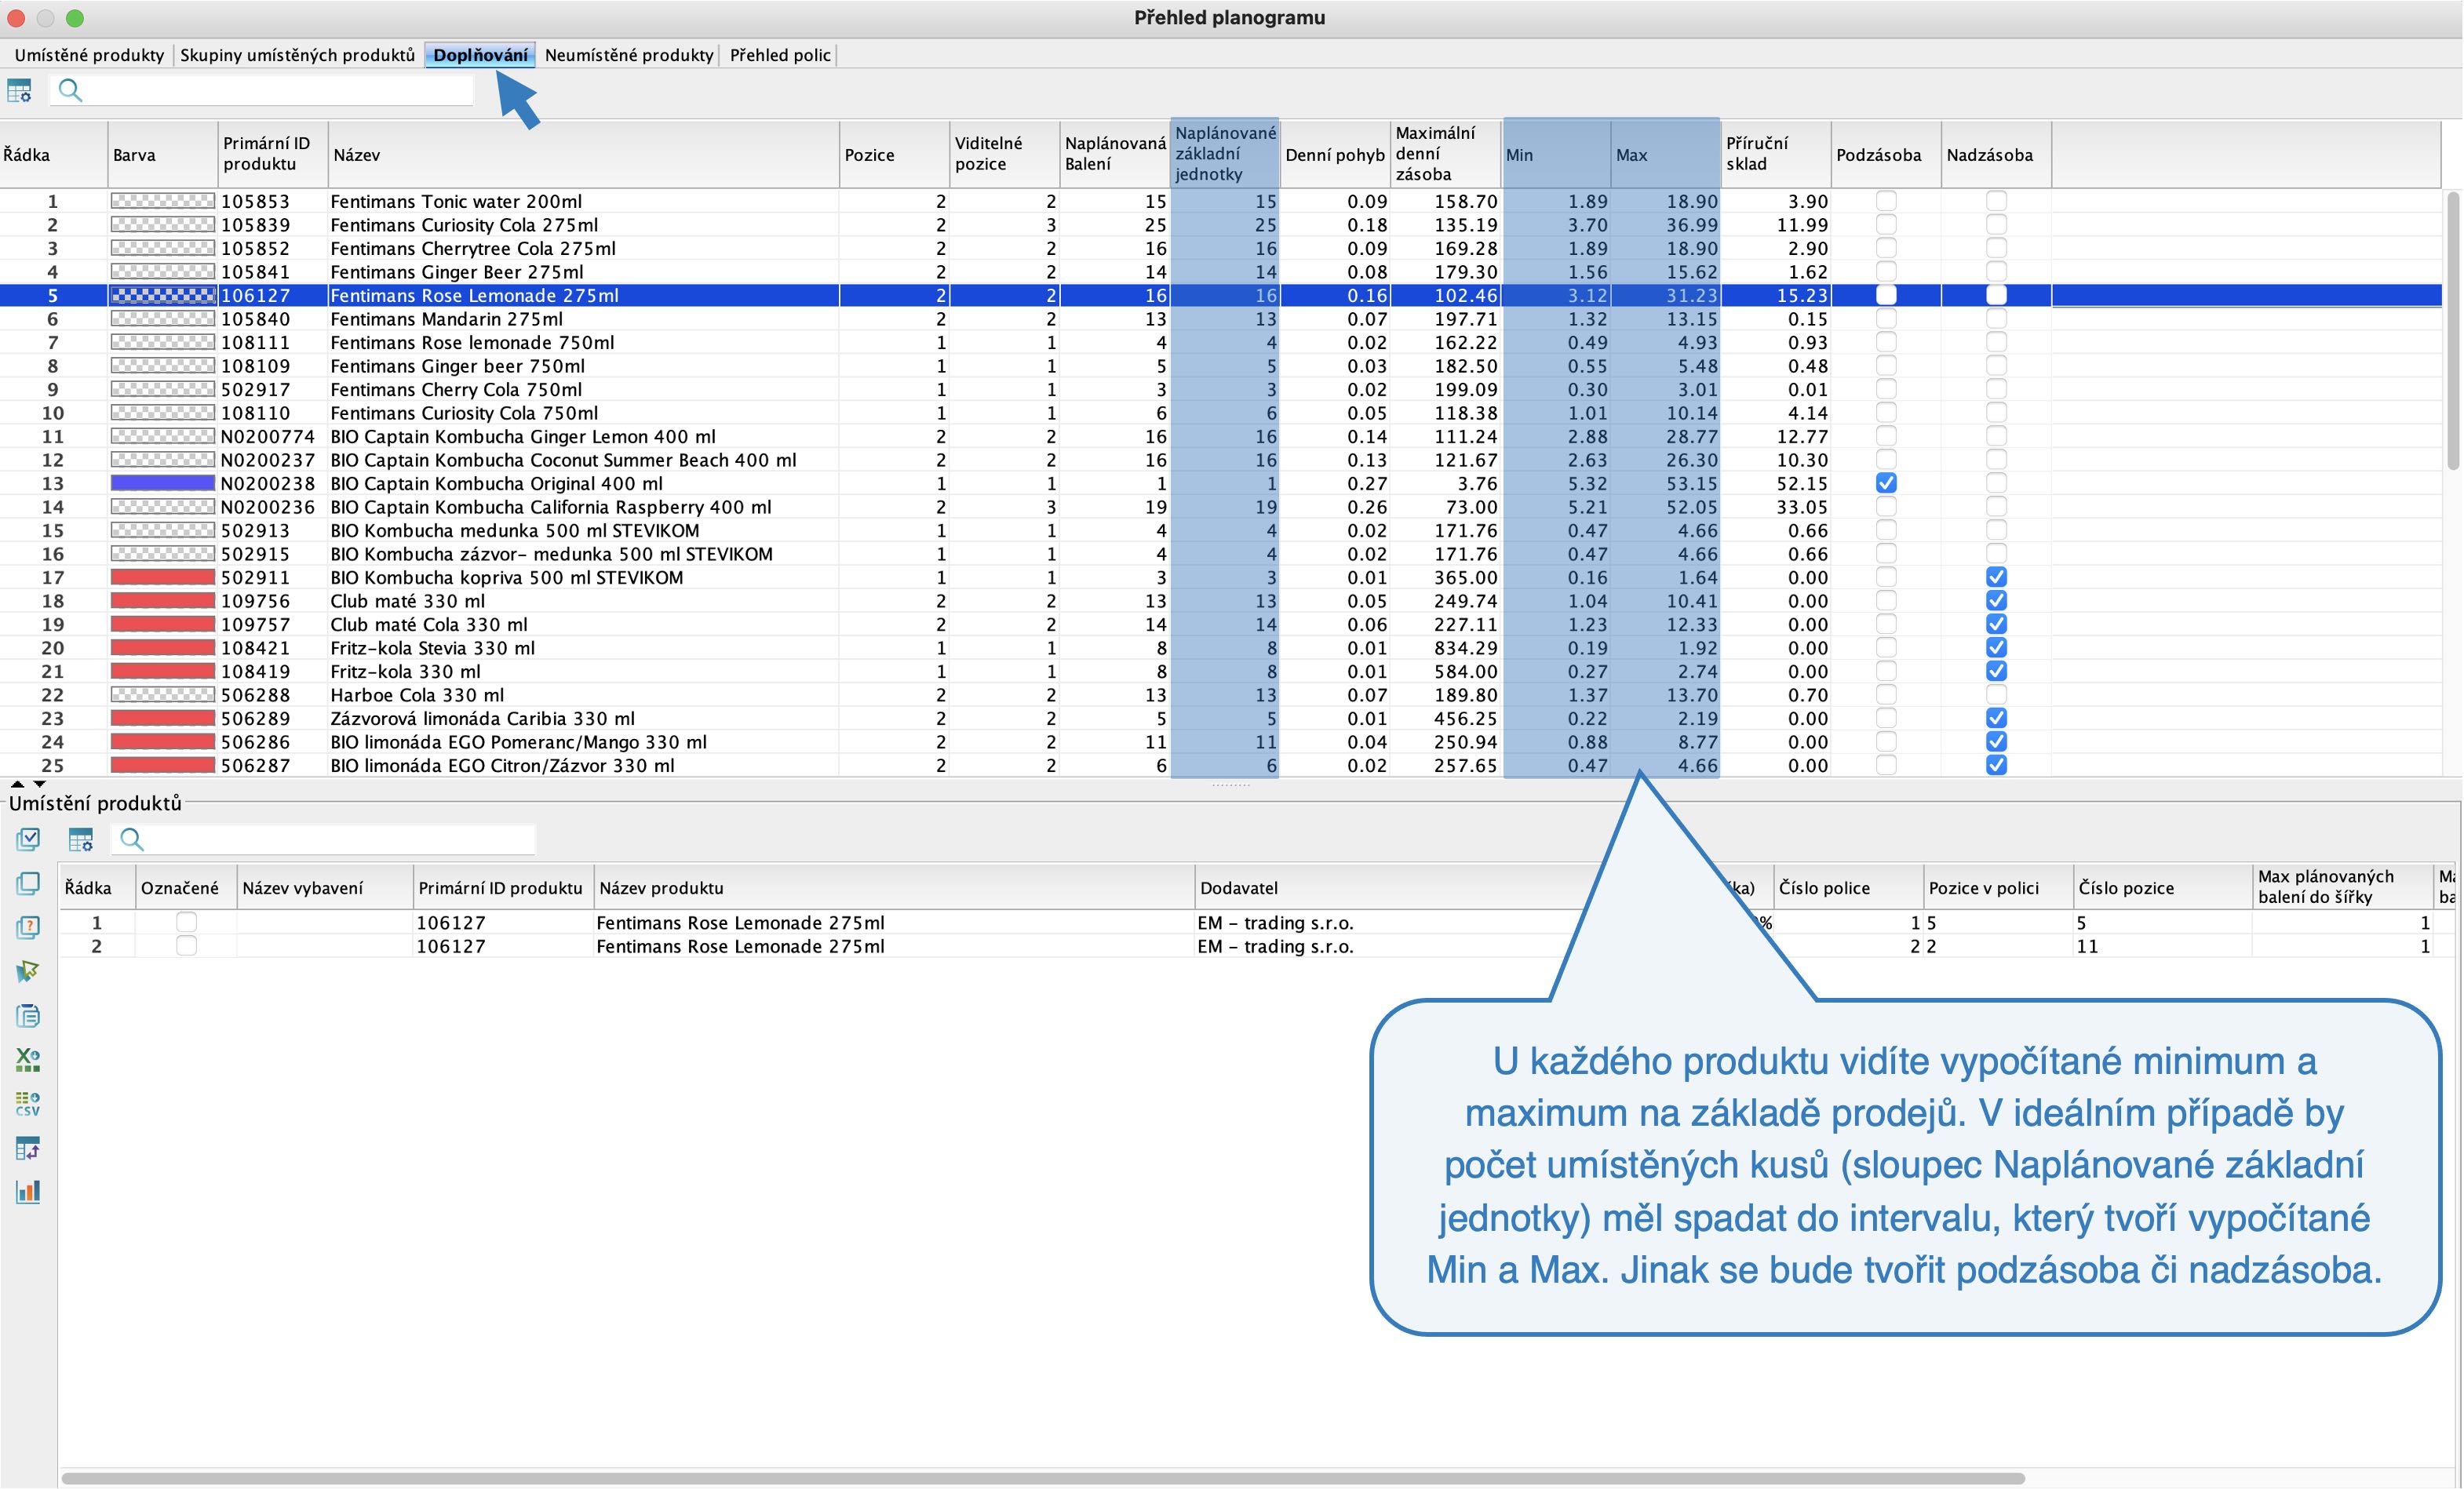Click red Barva swatch for Club maté Cola

162,624
